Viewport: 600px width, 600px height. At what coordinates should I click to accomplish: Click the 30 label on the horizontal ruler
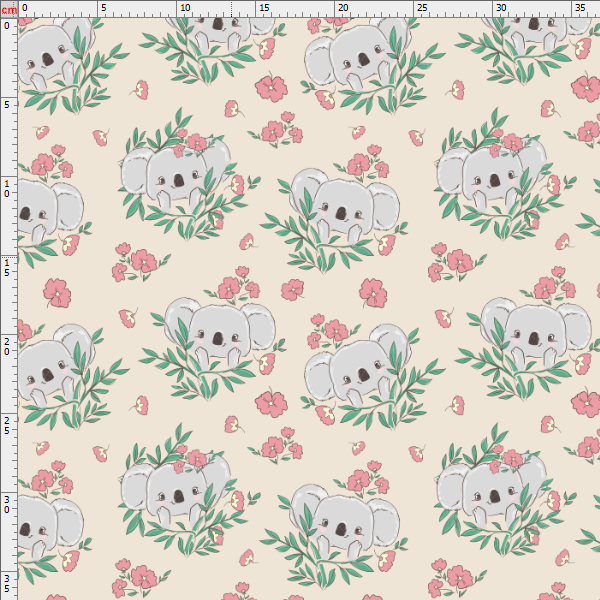click(501, 7)
